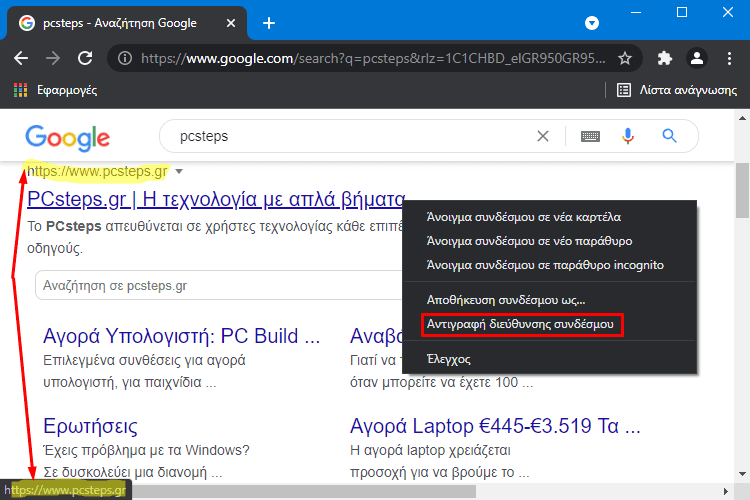Viewport: 750px width, 500px height.
Task: Start voice search with the microphone
Action: point(628,136)
